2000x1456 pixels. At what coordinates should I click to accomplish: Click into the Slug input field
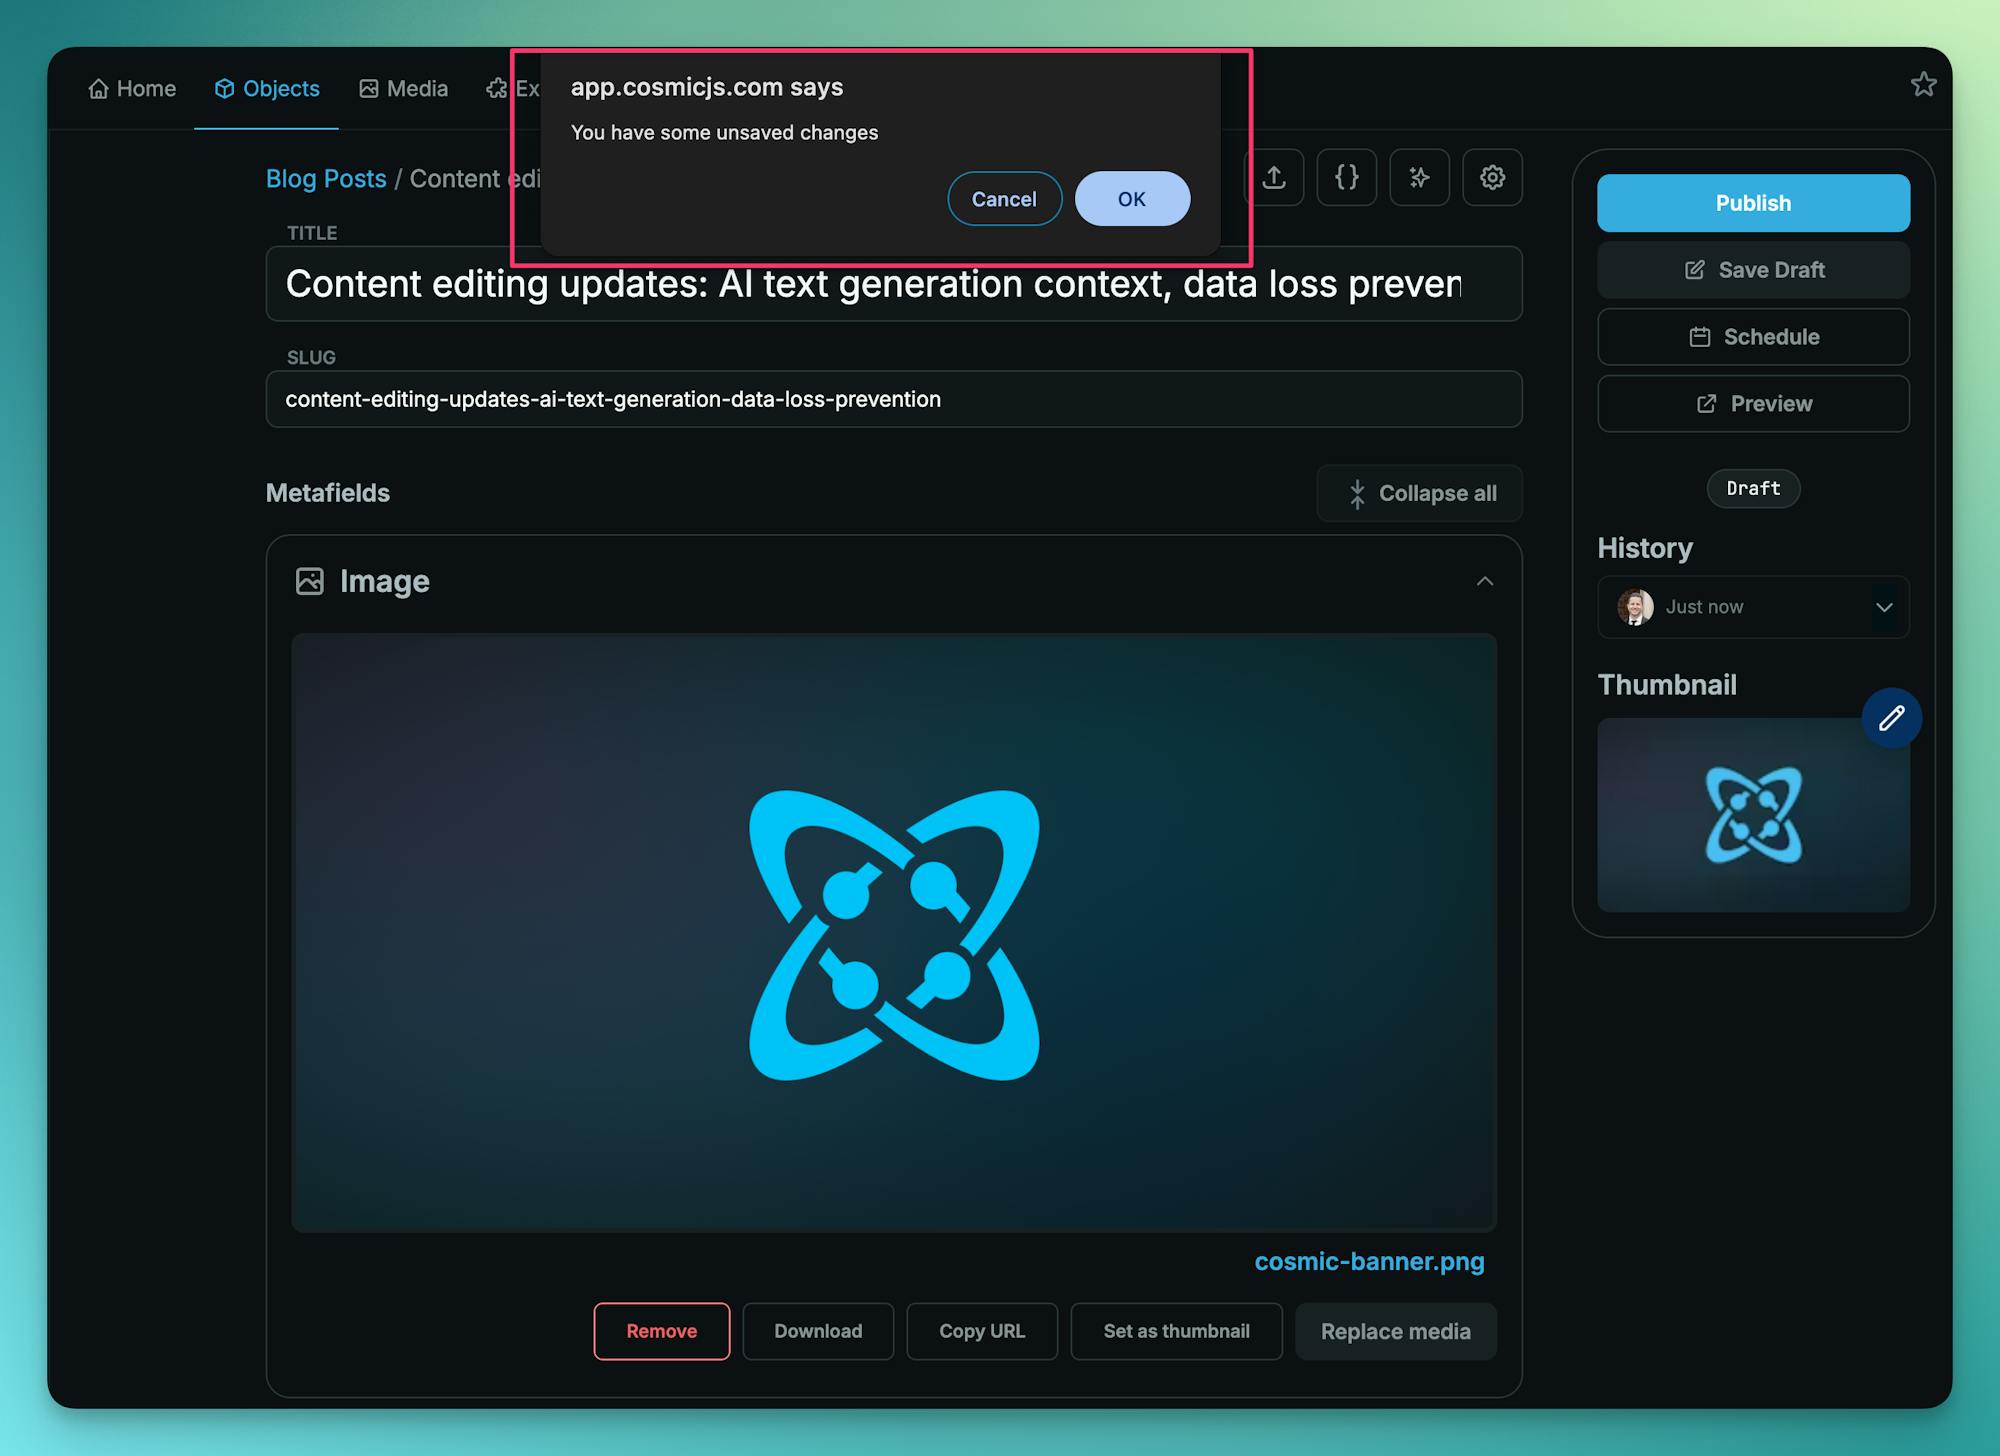[894, 399]
